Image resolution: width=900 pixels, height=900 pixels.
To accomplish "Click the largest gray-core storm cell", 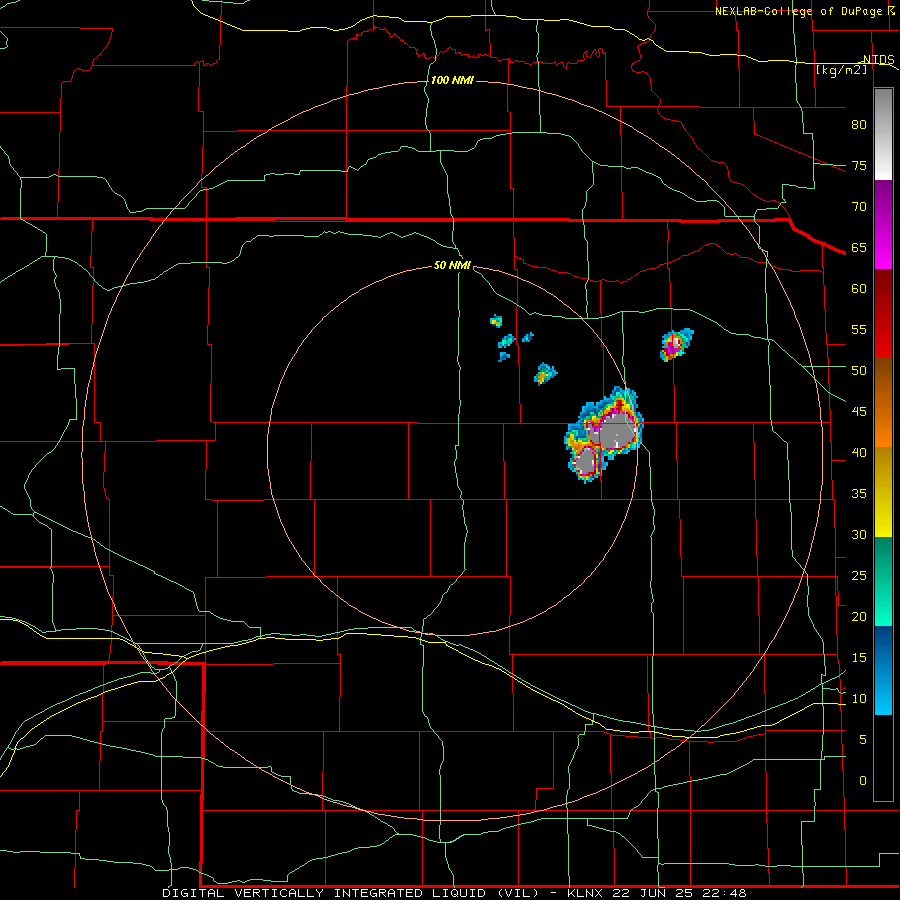I will pyautogui.click(x=618, y=430).
